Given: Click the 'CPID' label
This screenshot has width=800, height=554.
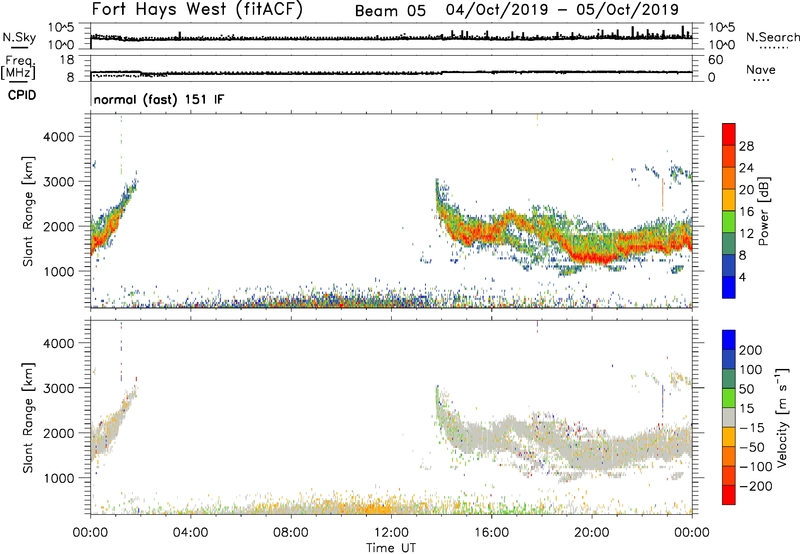Looking at the screenshot, I should click(x=22, y=95).
